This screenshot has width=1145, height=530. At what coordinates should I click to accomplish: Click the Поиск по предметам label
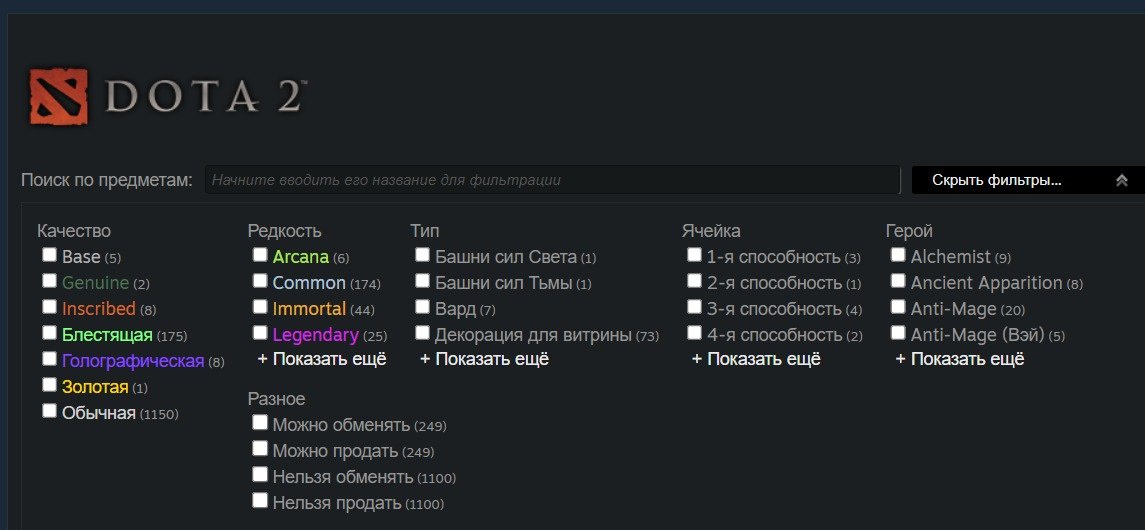[107, 180]
